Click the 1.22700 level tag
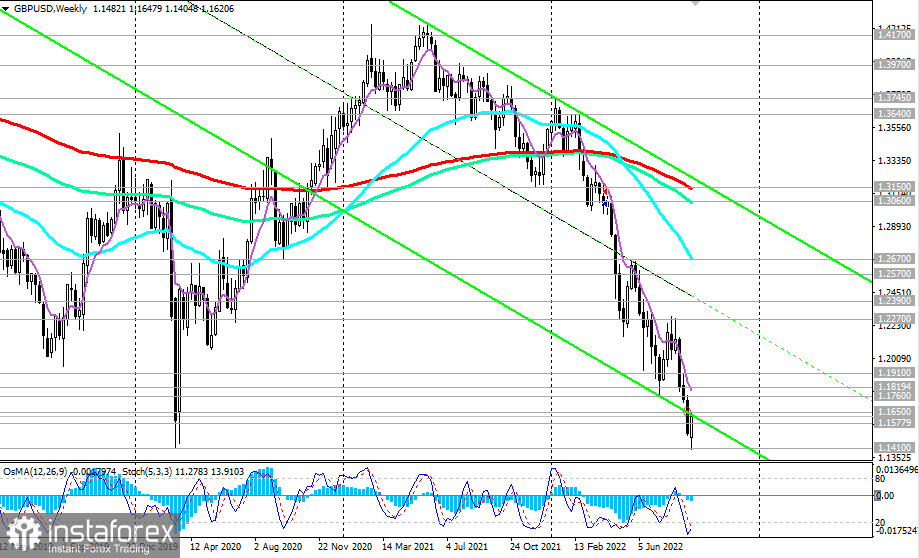The height and width of the screenshot is (558, 919). pyautogui.click(x=894, y=319)
